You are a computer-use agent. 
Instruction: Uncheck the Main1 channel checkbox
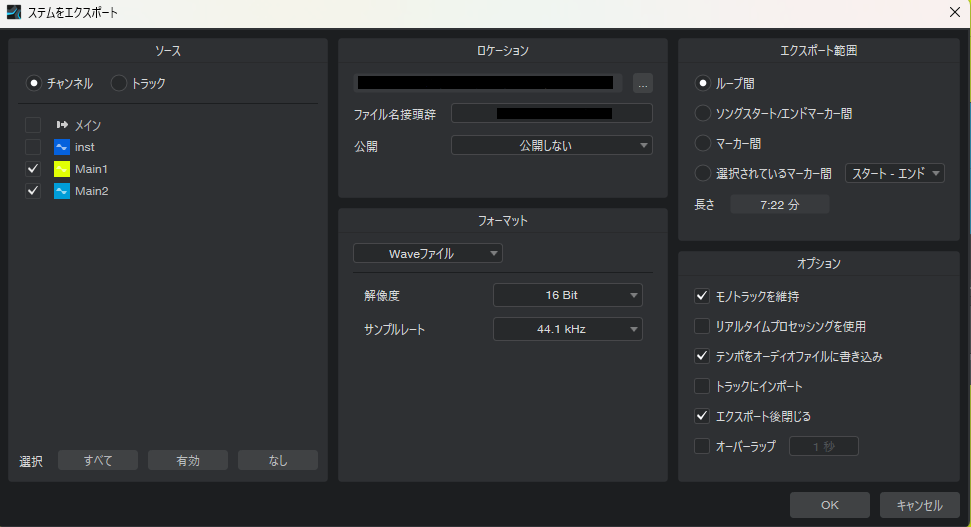click(33, 169)
